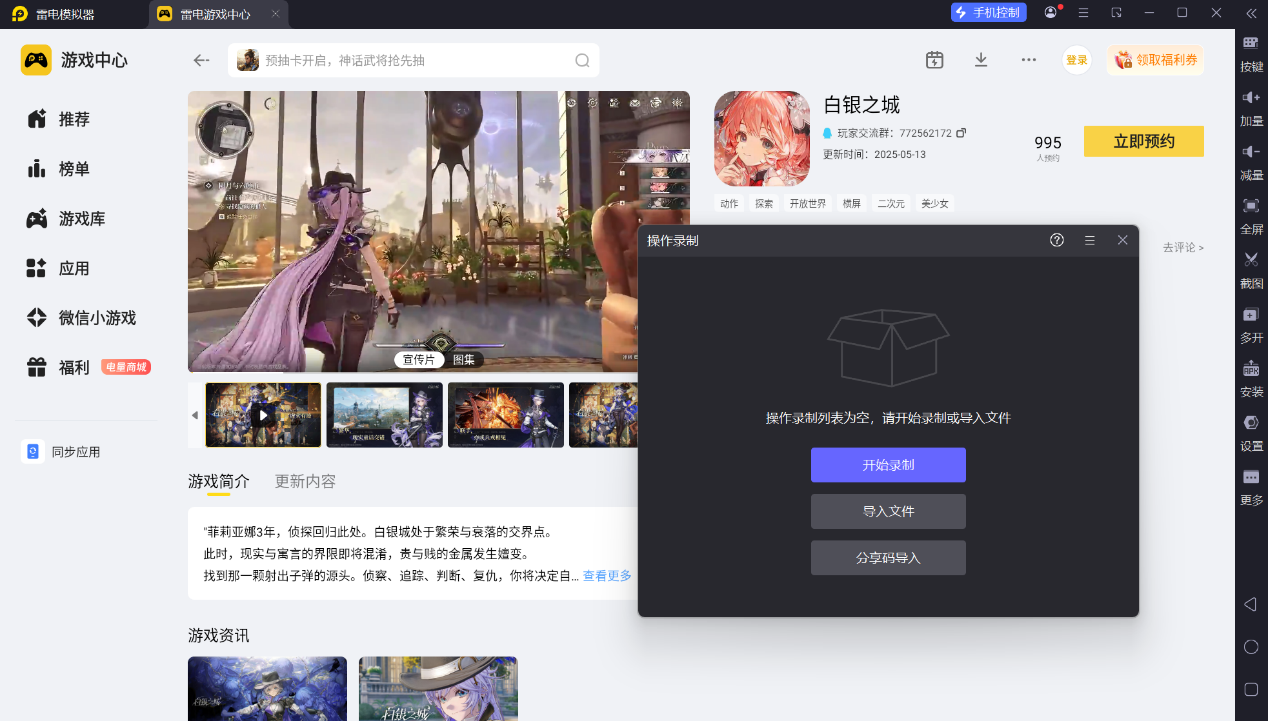This screenshot has width=1268, height=721.
Task: Click the 开始录制 button
Action: (888, 465)
